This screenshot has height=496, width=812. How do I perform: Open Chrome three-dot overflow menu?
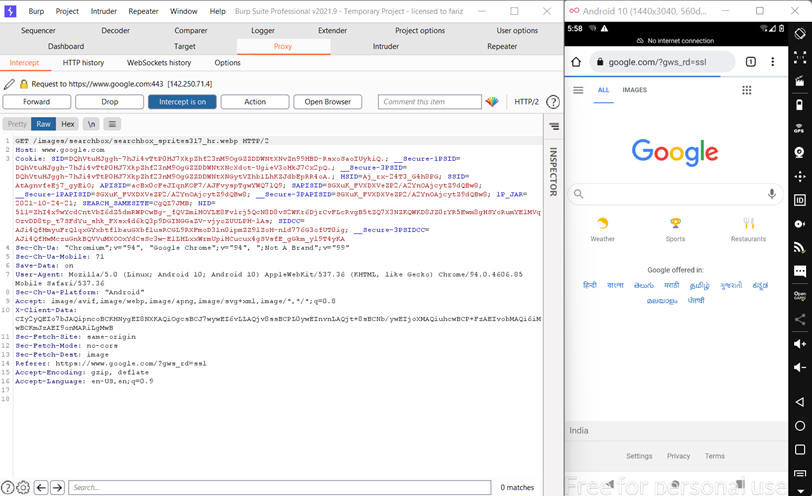click(x=773, y=62)
